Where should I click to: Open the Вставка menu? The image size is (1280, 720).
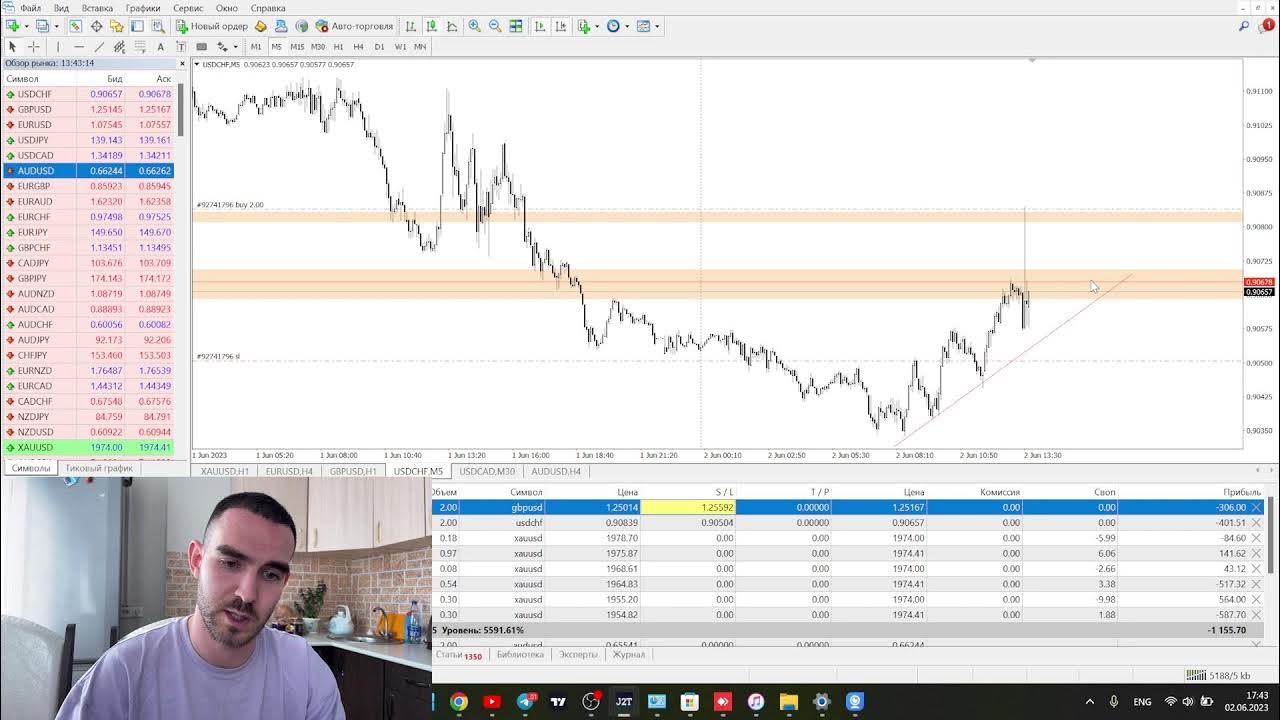tap(97, 8)
